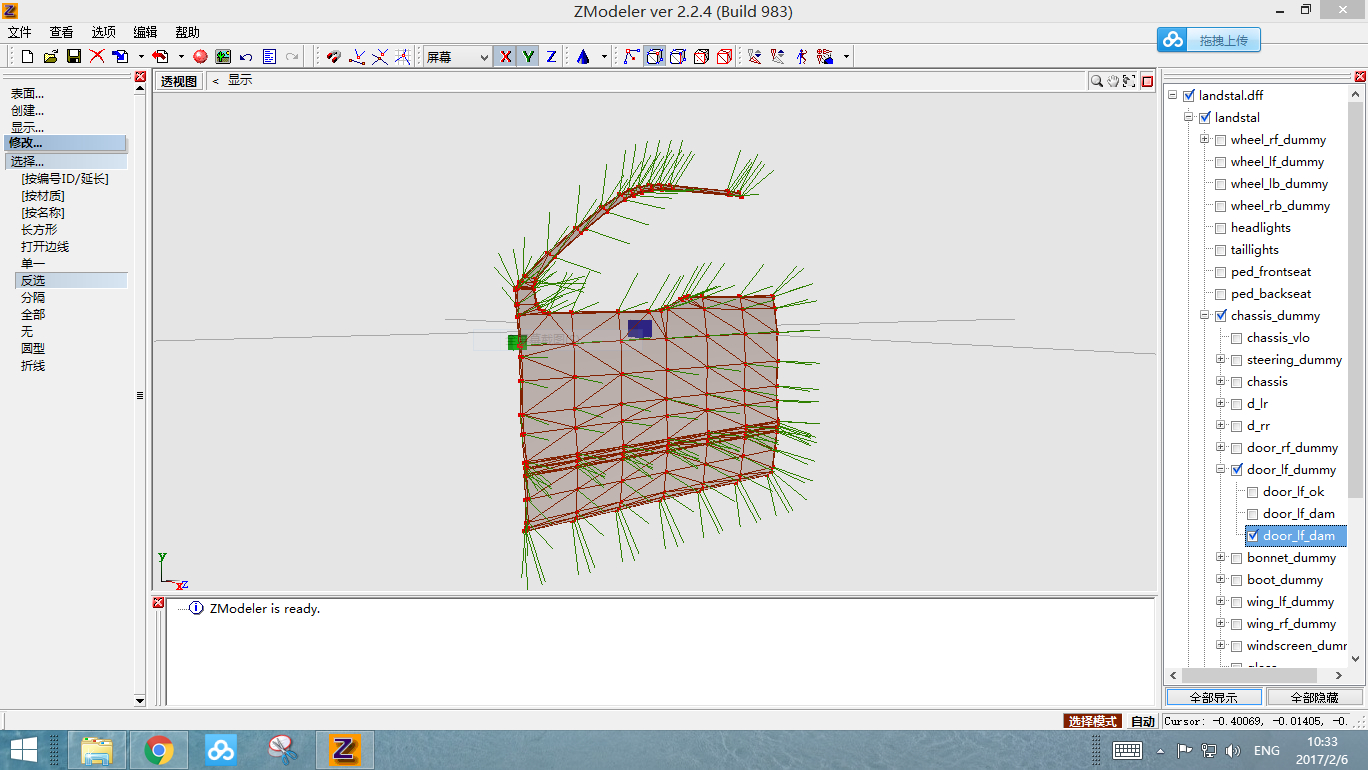Toggle the X axis constraint button
The image size is (1368, 770).
pos(505,57)
